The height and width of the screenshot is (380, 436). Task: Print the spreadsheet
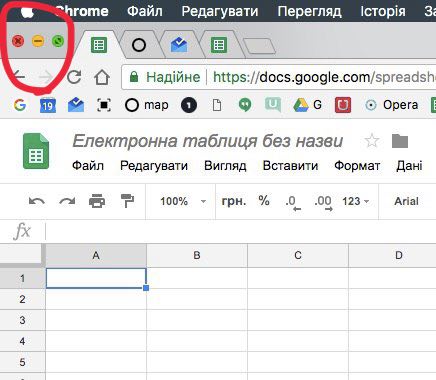[x=97, y=201]
